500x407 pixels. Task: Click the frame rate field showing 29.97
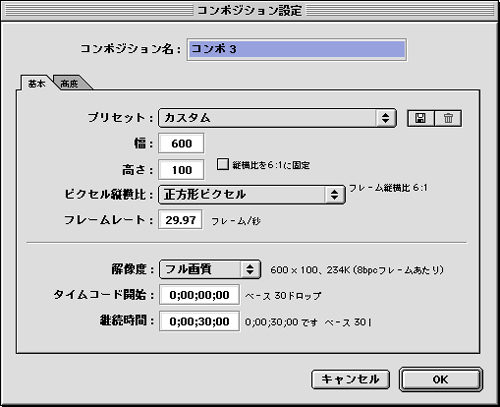click(180, 220)
